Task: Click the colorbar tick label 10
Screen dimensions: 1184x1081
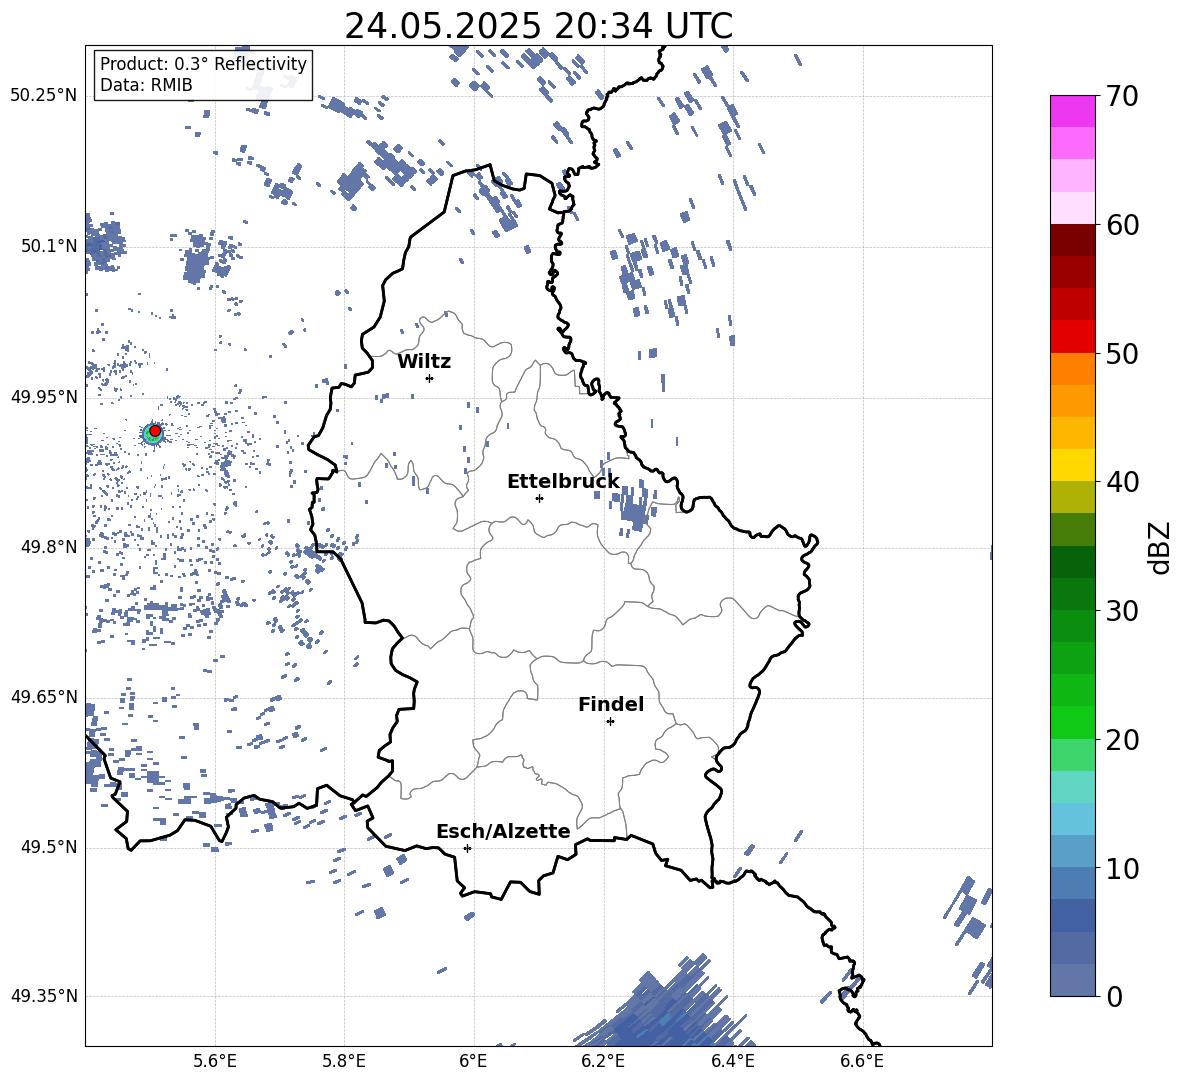Action: 1122,869
